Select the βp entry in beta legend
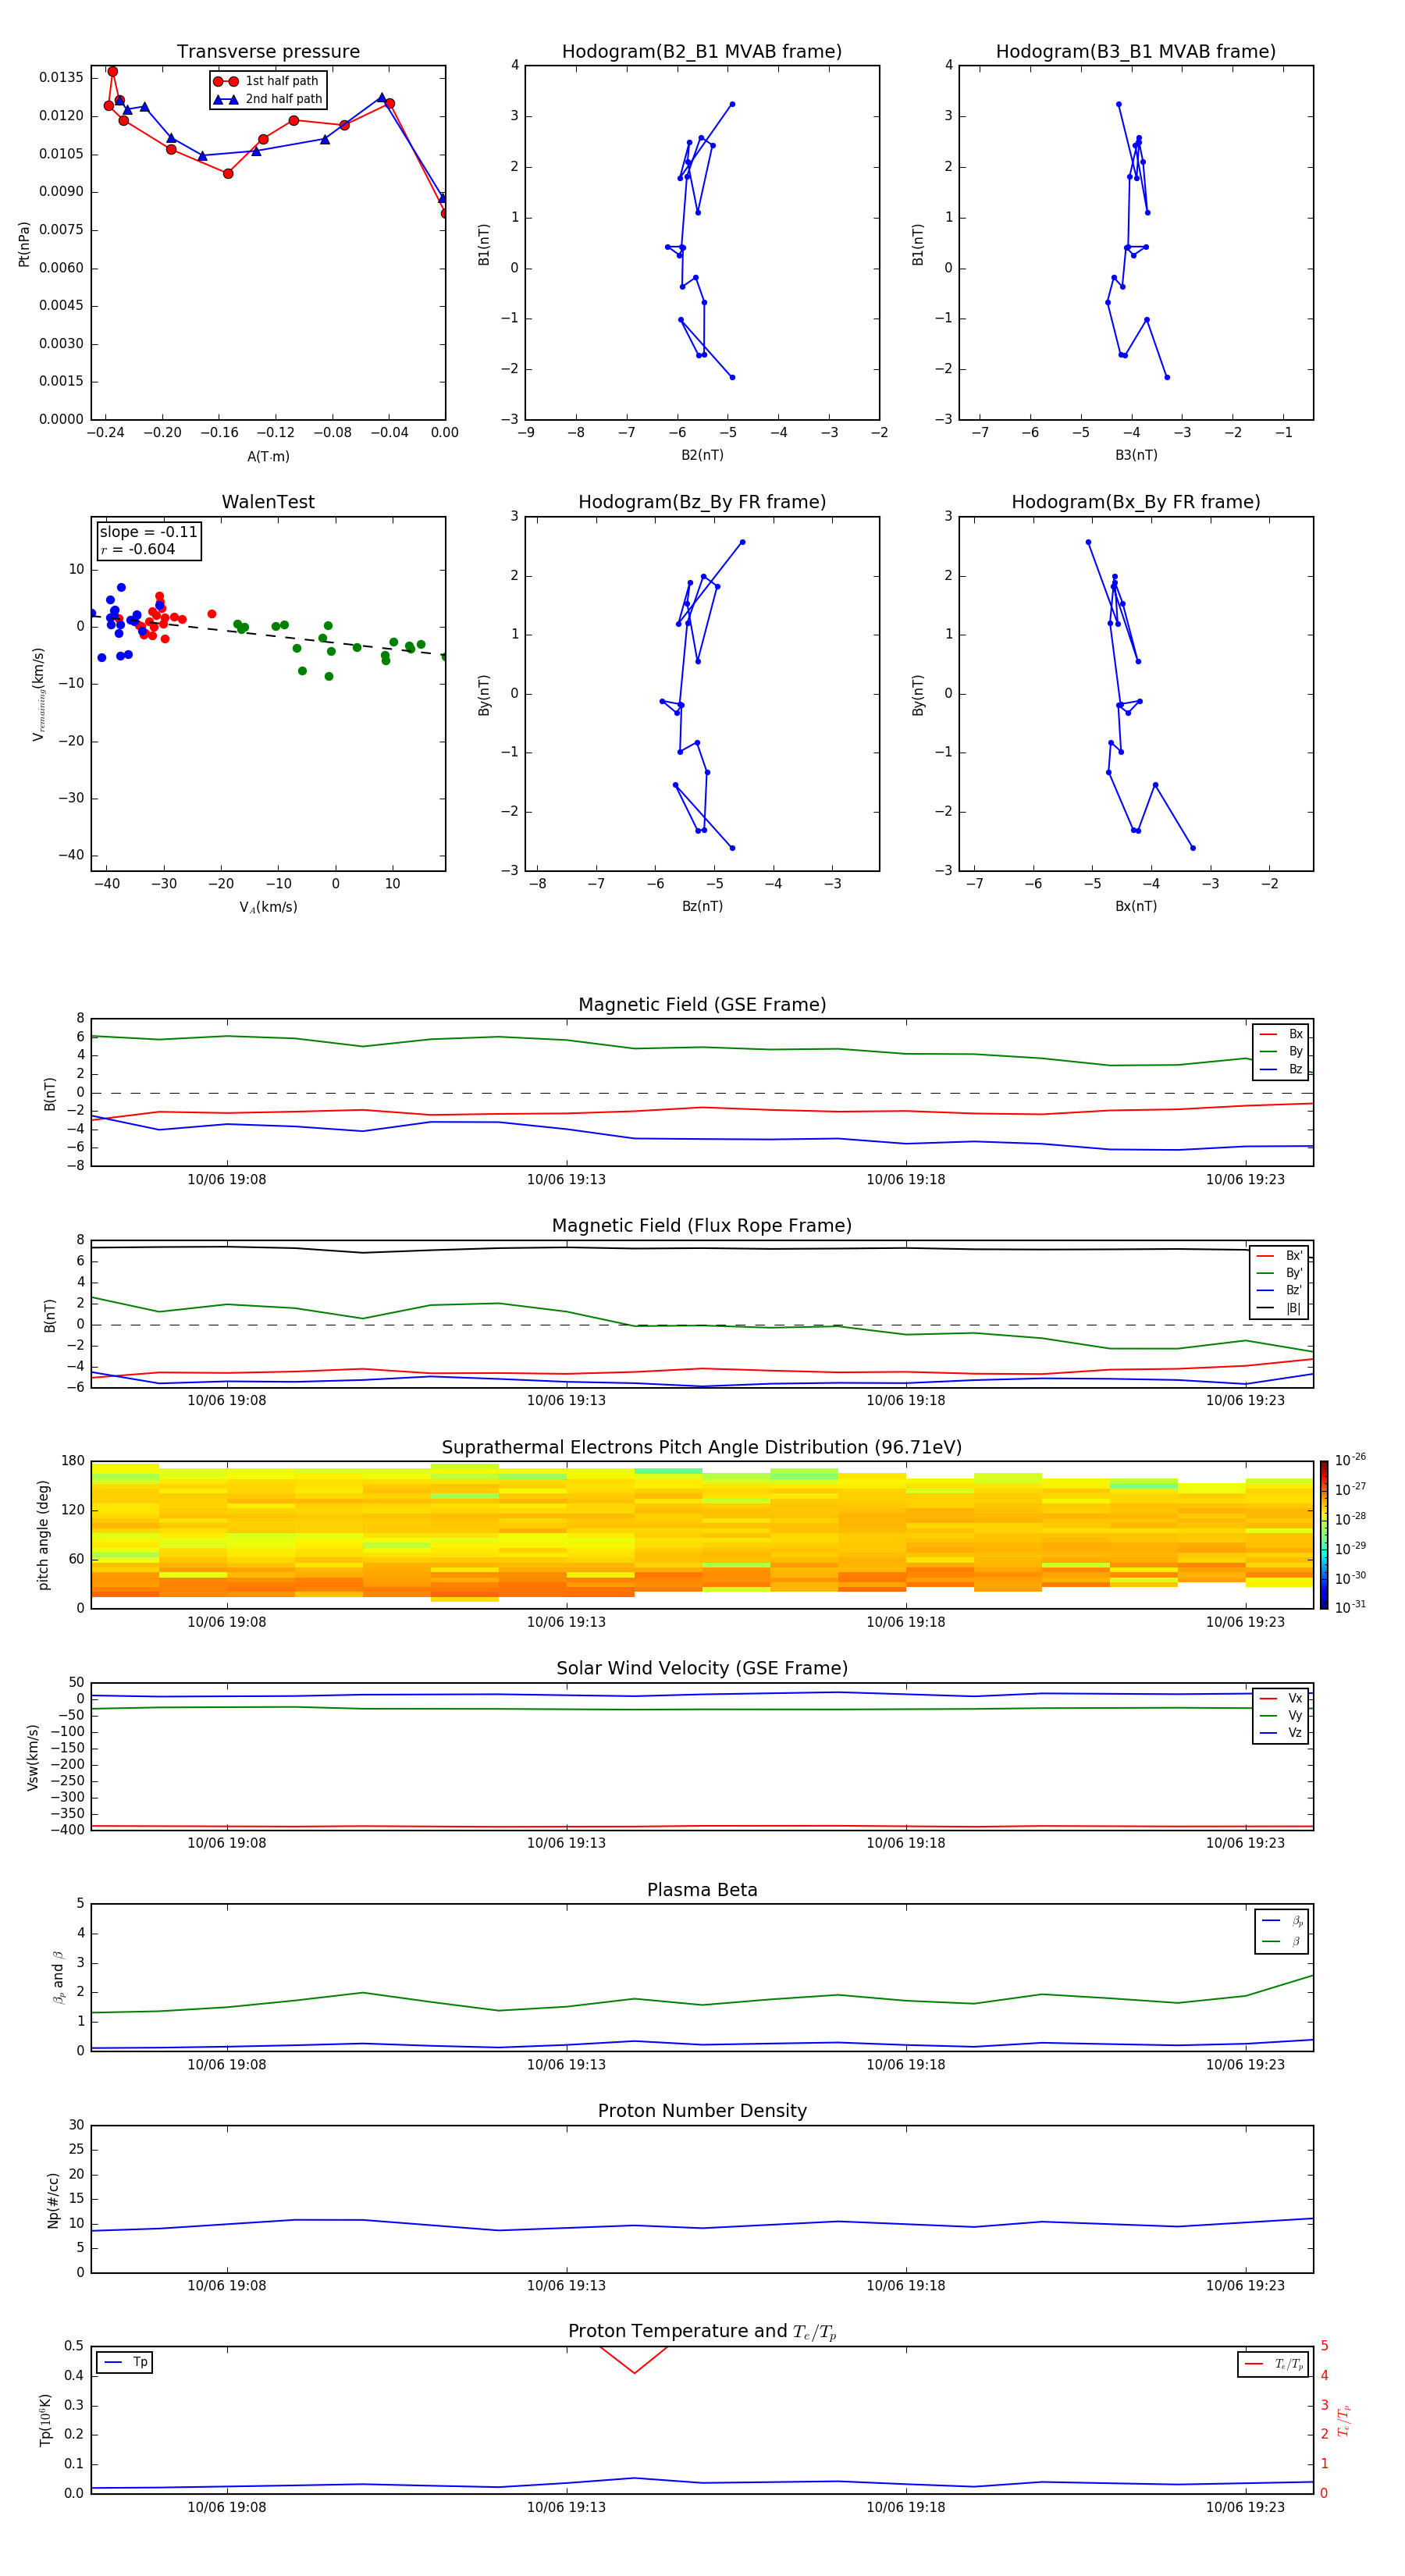This screenshot has width=1405, height=2576. coord(1282,1921)
